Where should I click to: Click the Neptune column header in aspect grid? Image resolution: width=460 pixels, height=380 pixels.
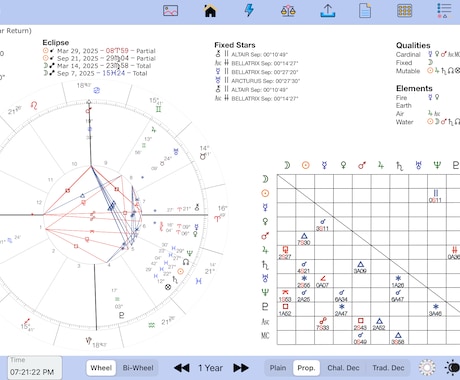click(437, 165)
